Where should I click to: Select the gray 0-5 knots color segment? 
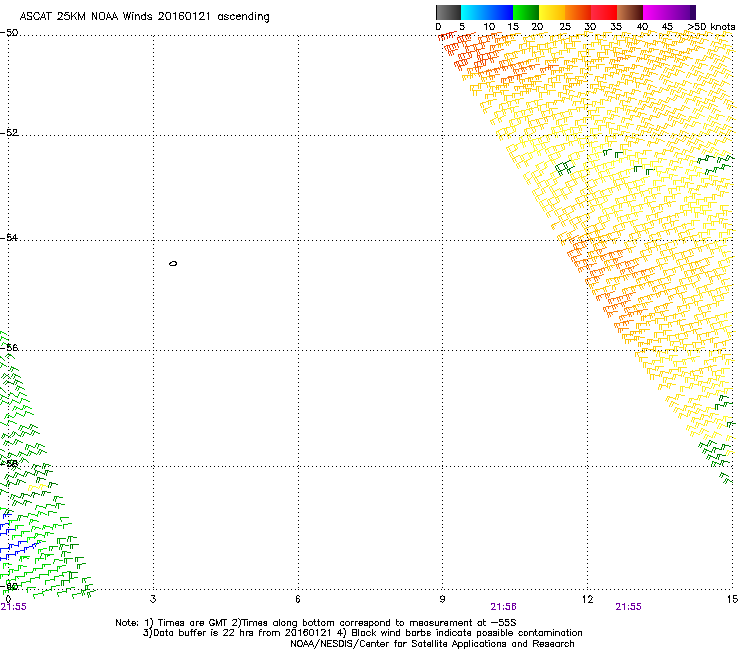click(x=448, y=12)
